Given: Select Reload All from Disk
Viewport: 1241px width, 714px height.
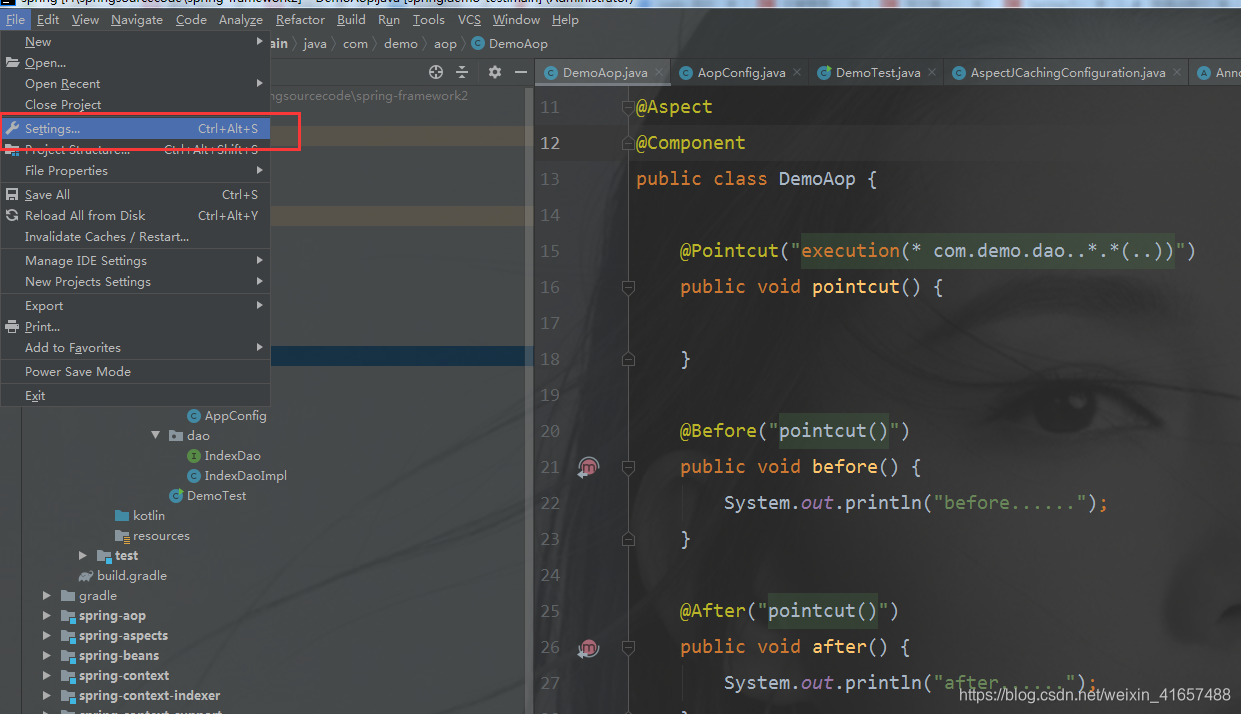Looking at the screenshot, I should (135, 216).
